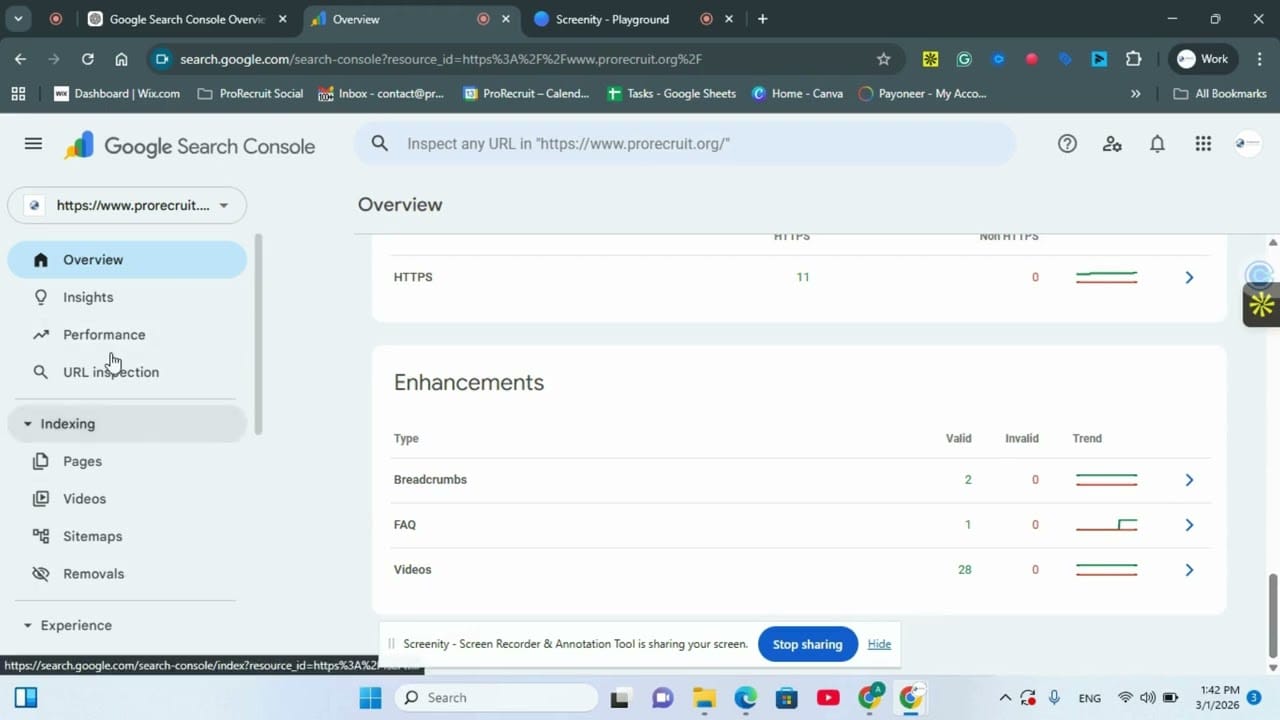This screenshot has height=720, width=1280.
Task: Open the Google apps grid
Action: (1203, 144)
